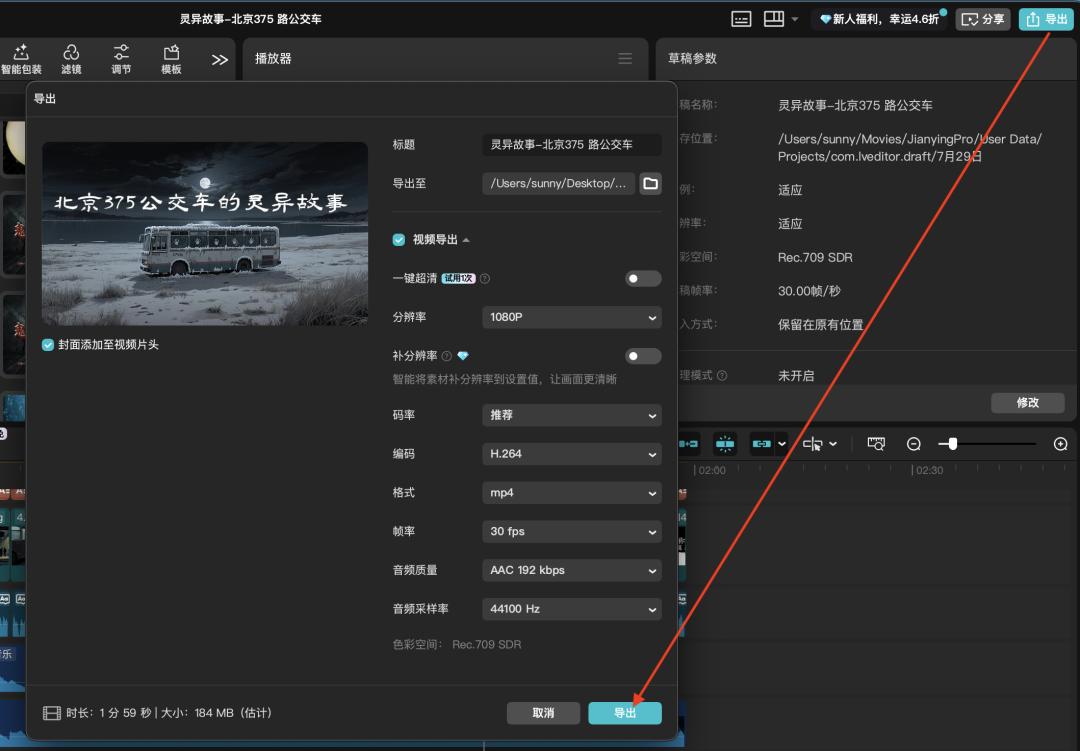Open the 调节 (Adjust) panel
Screen dimensions: 1080x751
tap(121, 58)
